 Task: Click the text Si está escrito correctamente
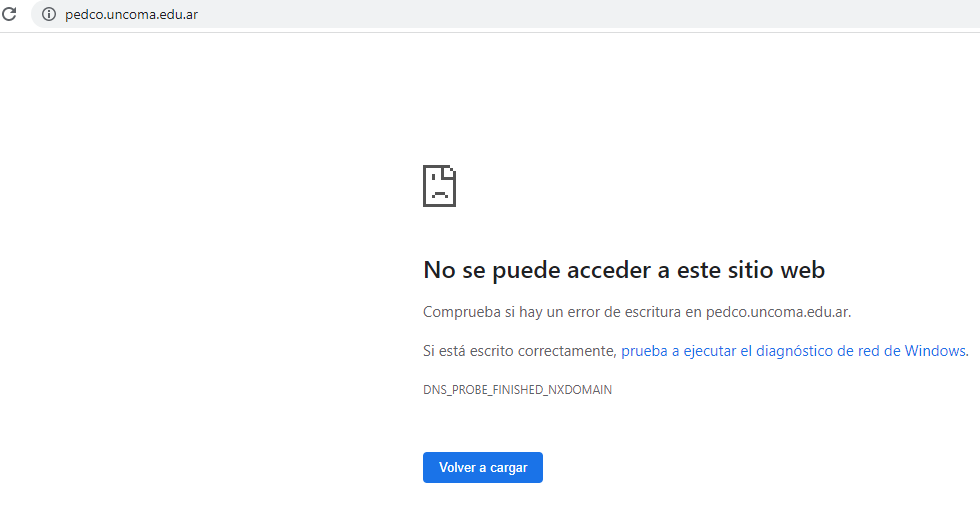tap(519, 351)
